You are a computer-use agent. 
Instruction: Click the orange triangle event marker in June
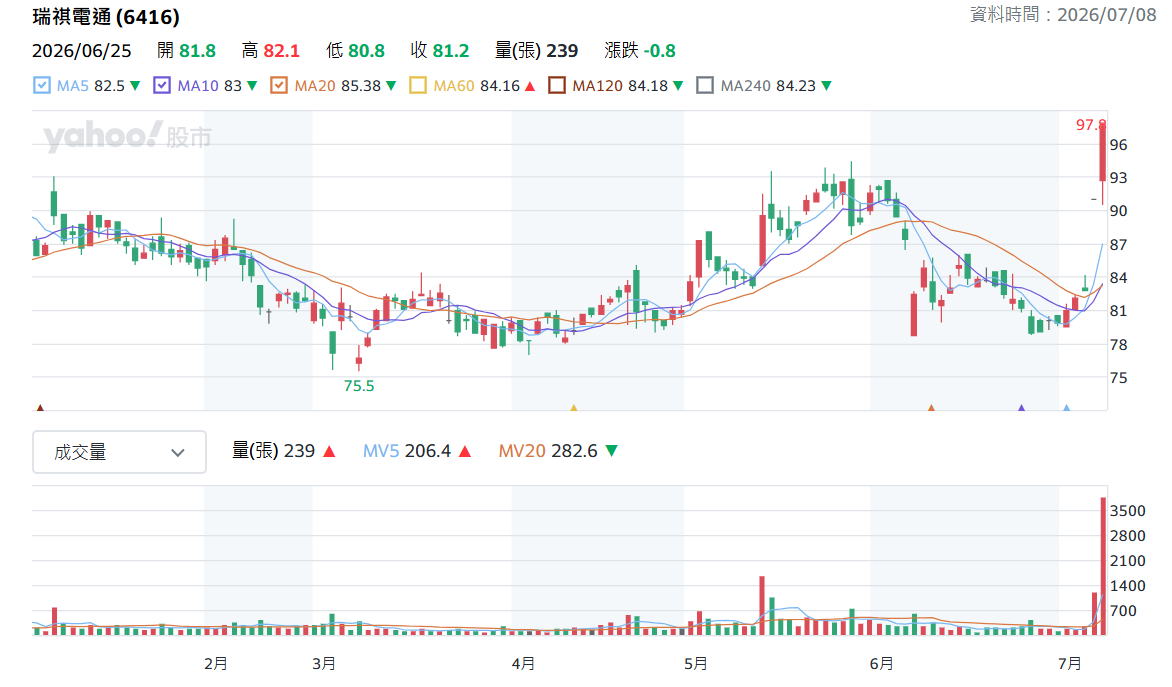point(931,407)
